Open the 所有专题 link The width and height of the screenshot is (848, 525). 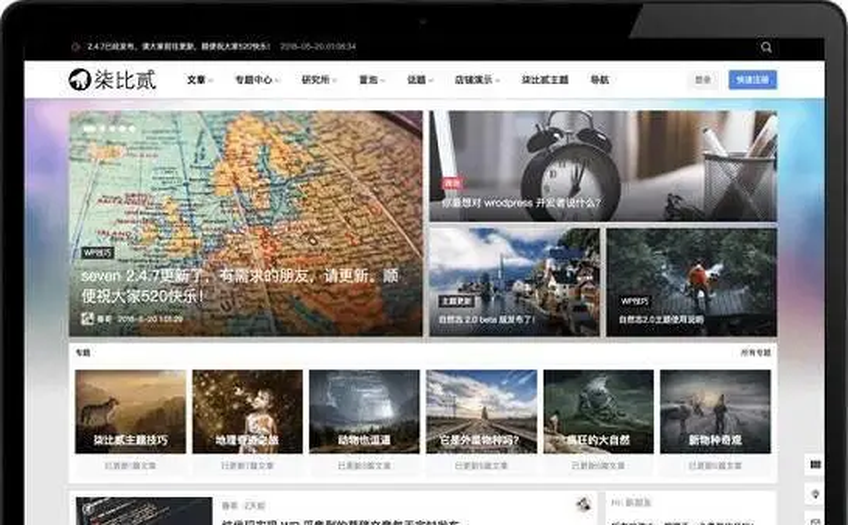click(x=756, y=353)
